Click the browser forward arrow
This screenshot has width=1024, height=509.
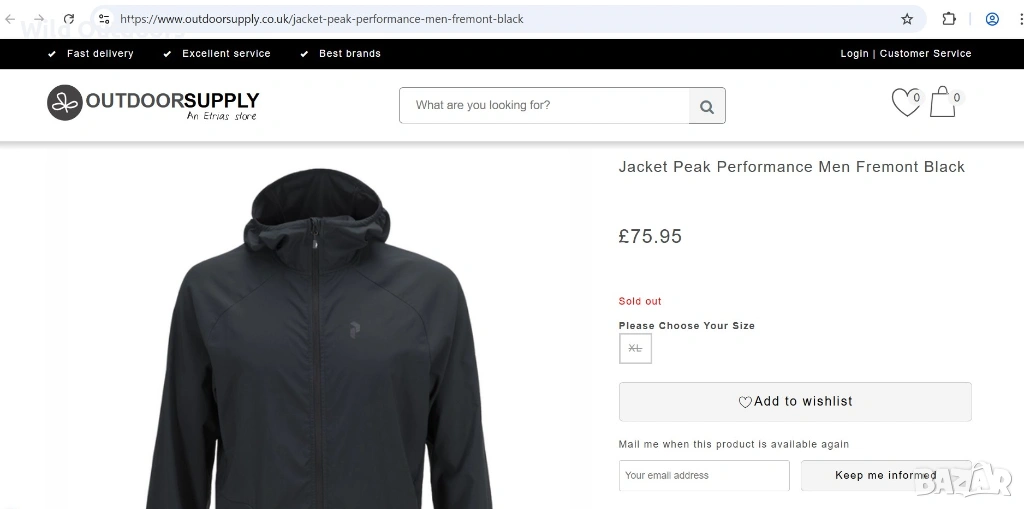pyautogui.click(x=39, y=19)
